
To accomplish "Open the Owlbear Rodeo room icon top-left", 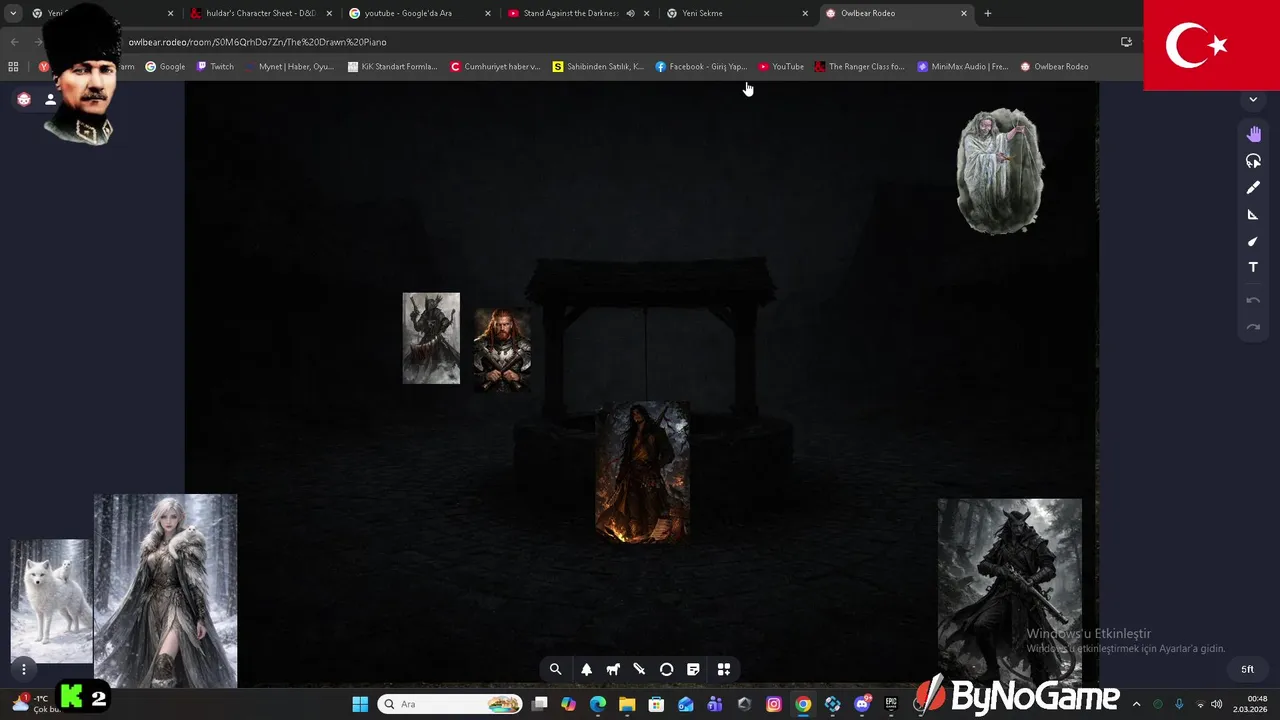I will (x=24, y=99).
